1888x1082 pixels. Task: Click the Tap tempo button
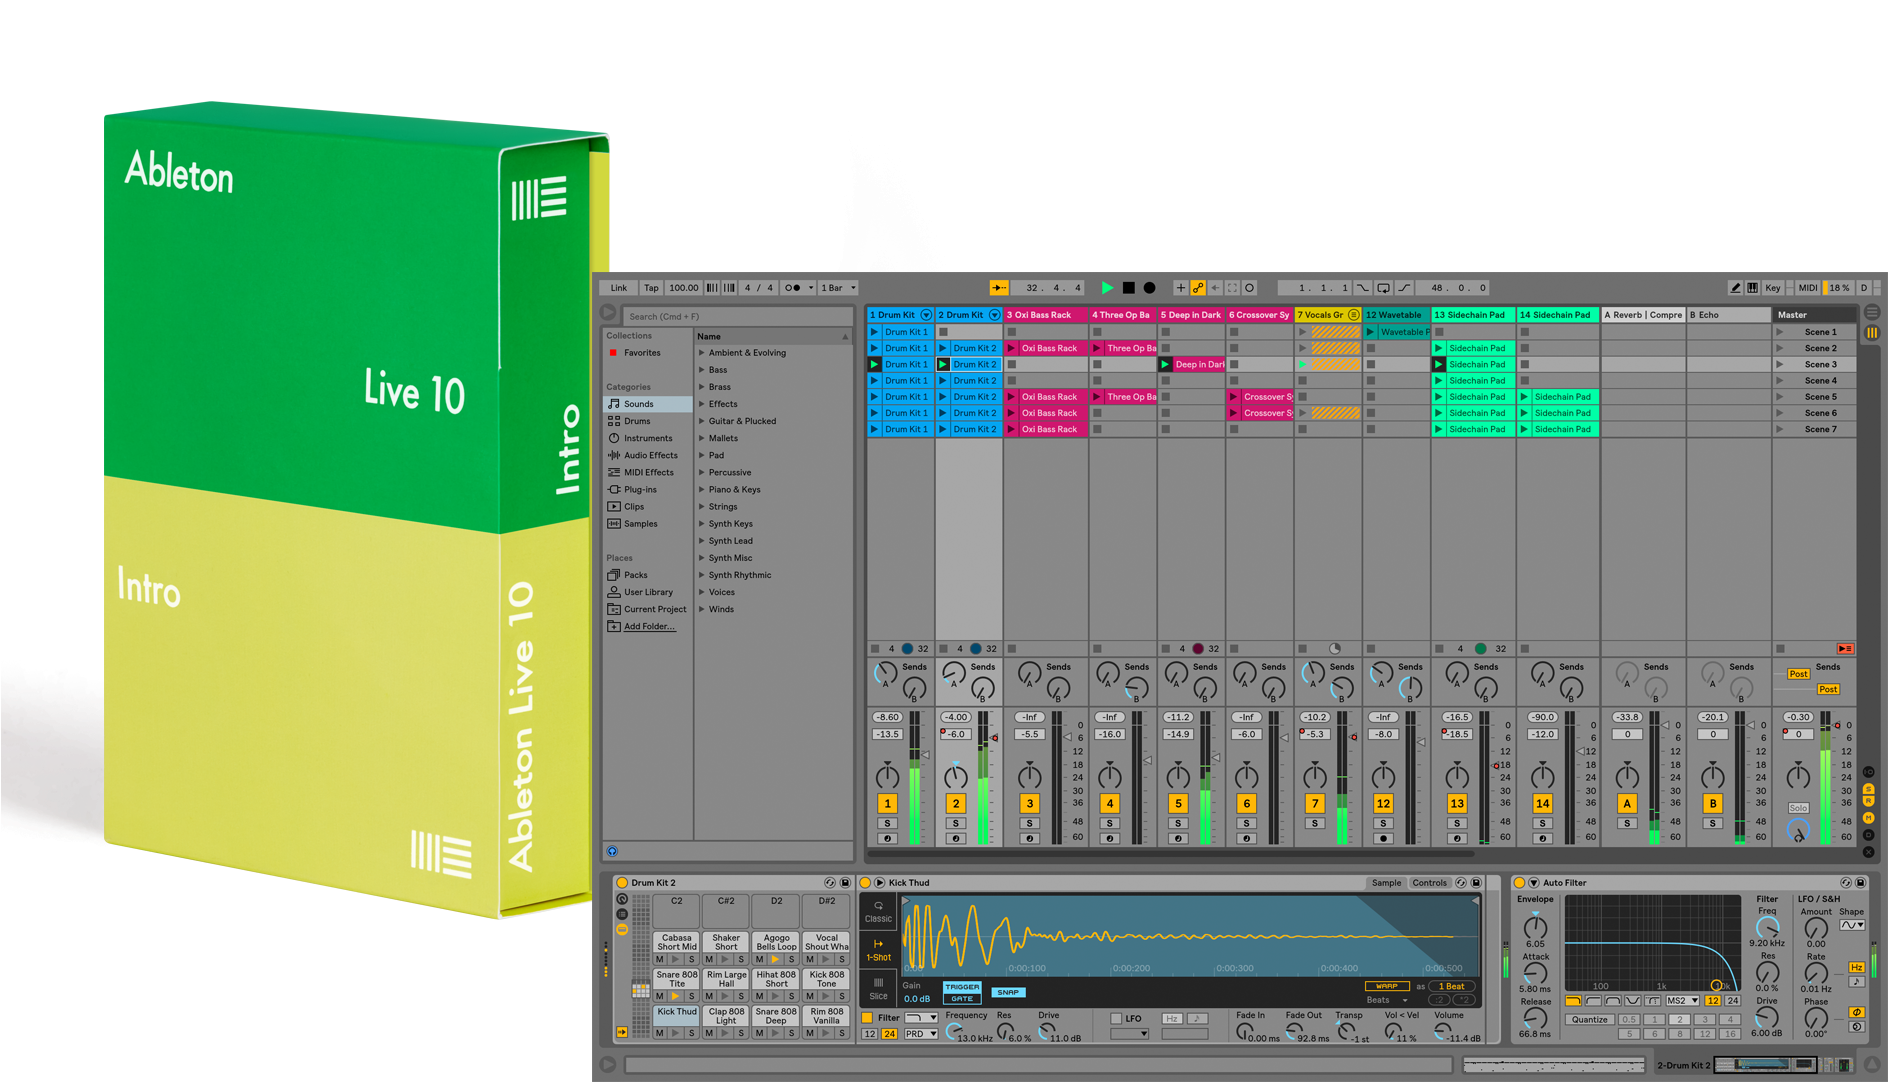(651, 288)
